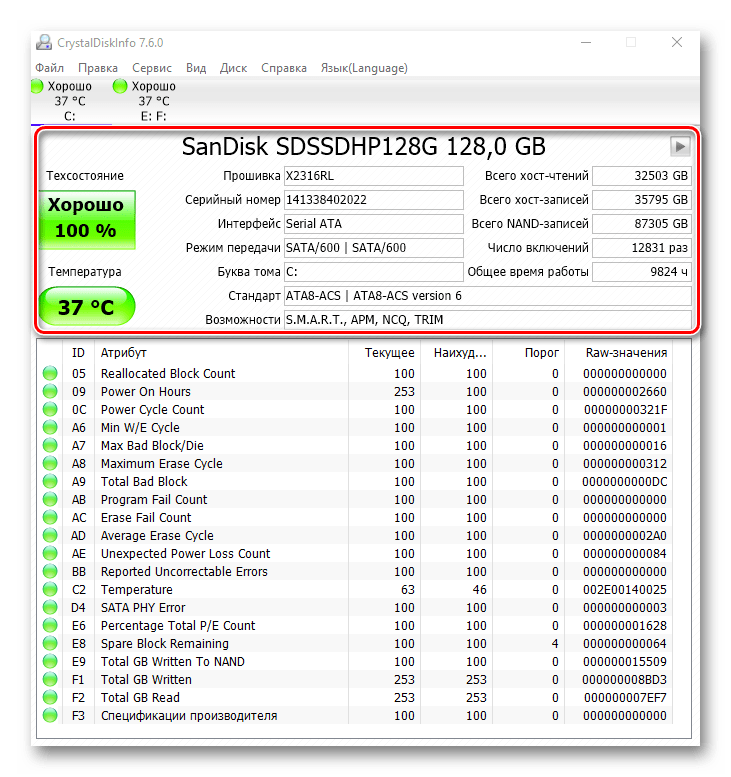Image resolution: width=731 pixels, height=777 pixels.
Task: Click next disk arrow button
Action: (x=680, y=146)
